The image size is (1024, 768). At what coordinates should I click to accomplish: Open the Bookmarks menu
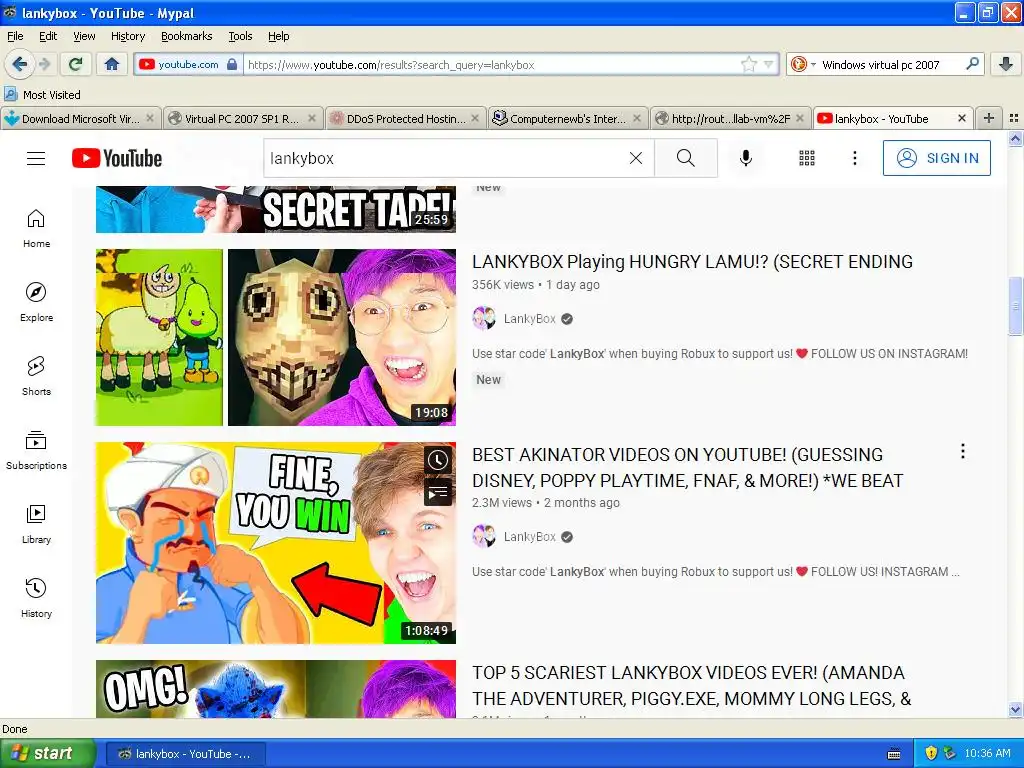pos(186,36)
